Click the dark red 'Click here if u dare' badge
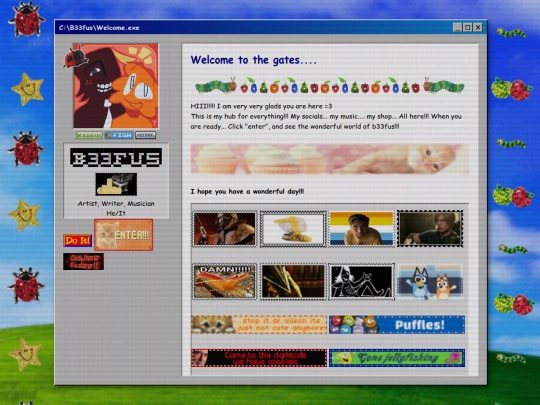540x405 pixels. tap(83, 262)
